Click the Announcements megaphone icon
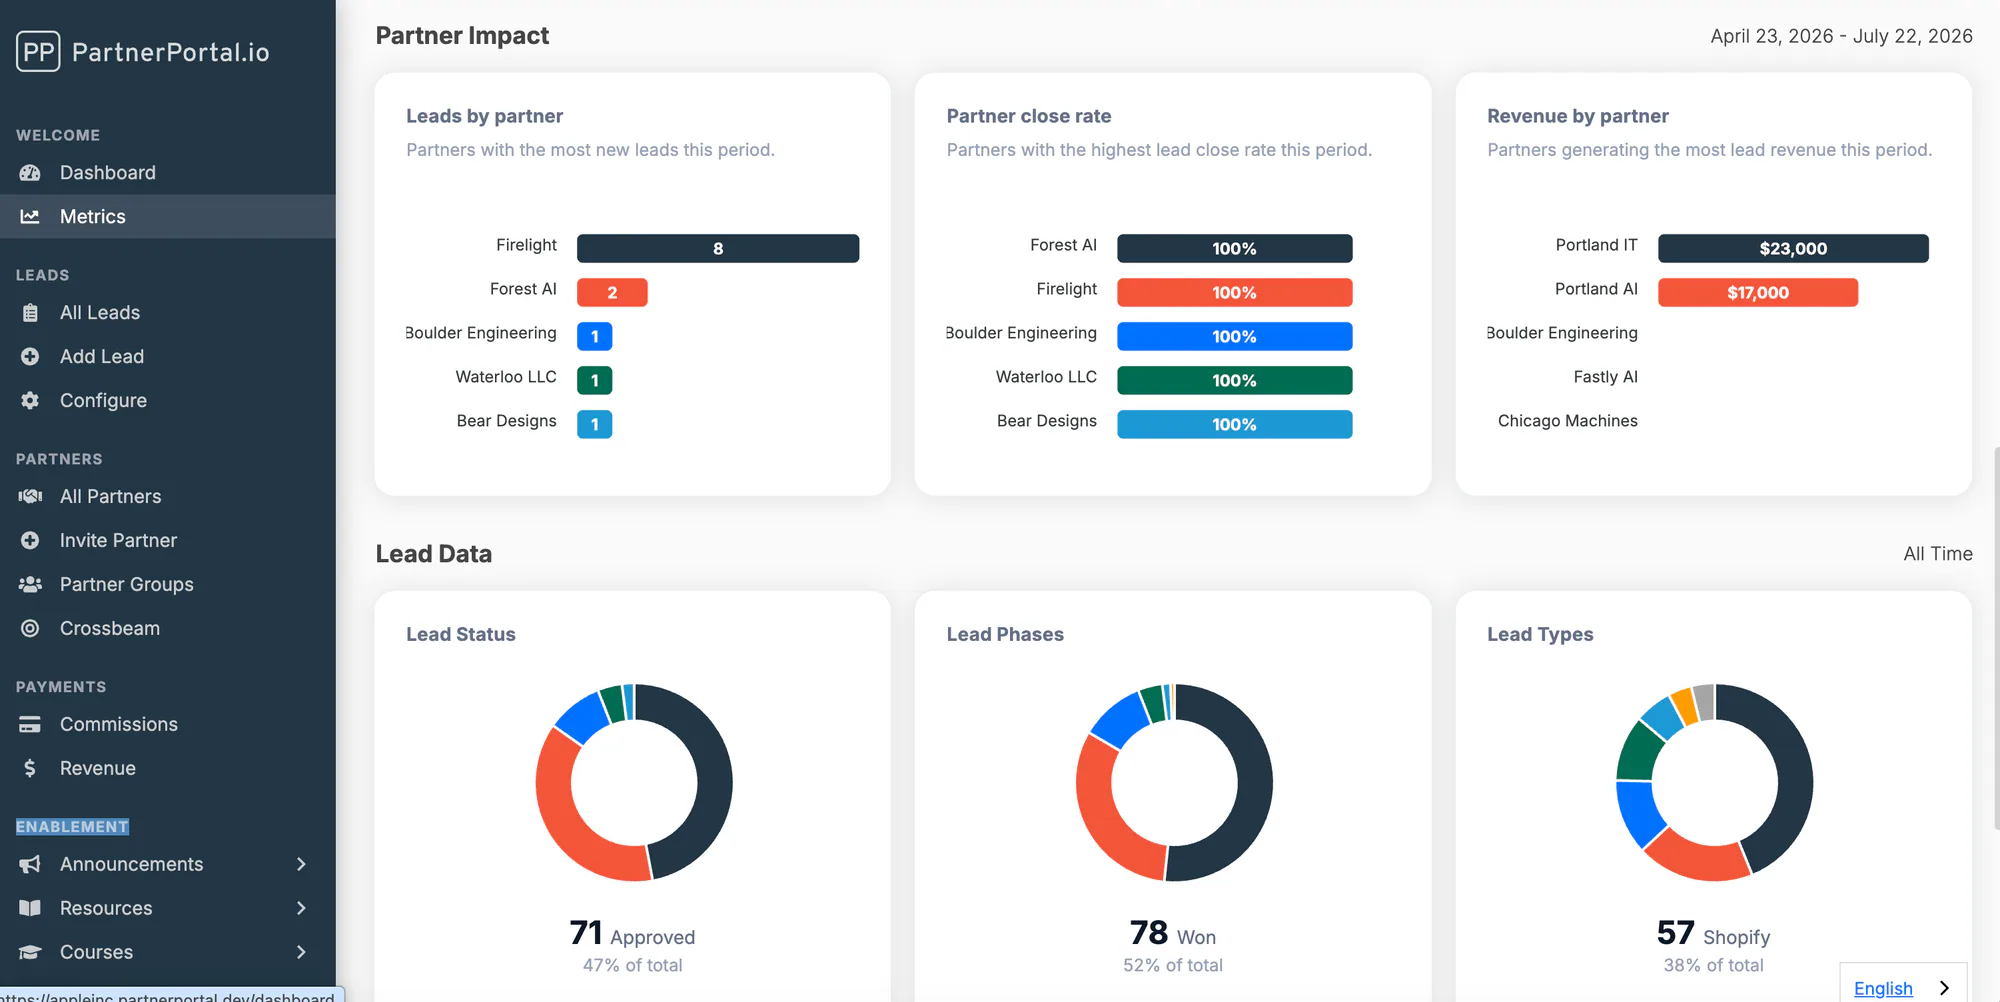Image resolution: width=2000 pixels, height=1002 pixels. 30,865
